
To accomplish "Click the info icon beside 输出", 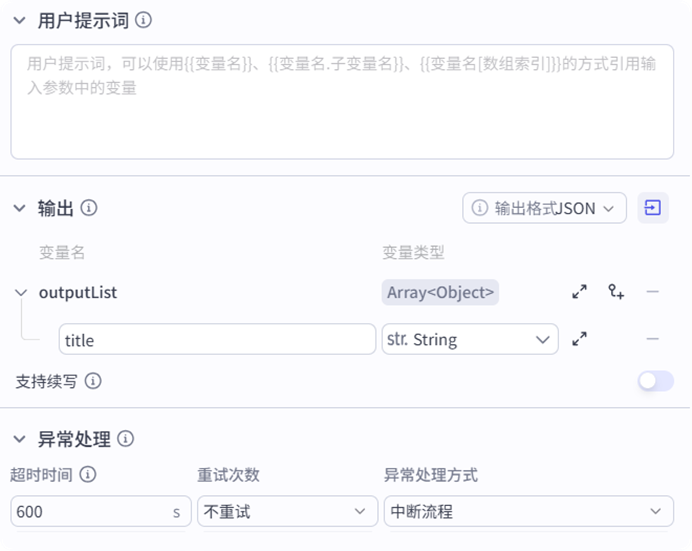I will pos(89,208).
